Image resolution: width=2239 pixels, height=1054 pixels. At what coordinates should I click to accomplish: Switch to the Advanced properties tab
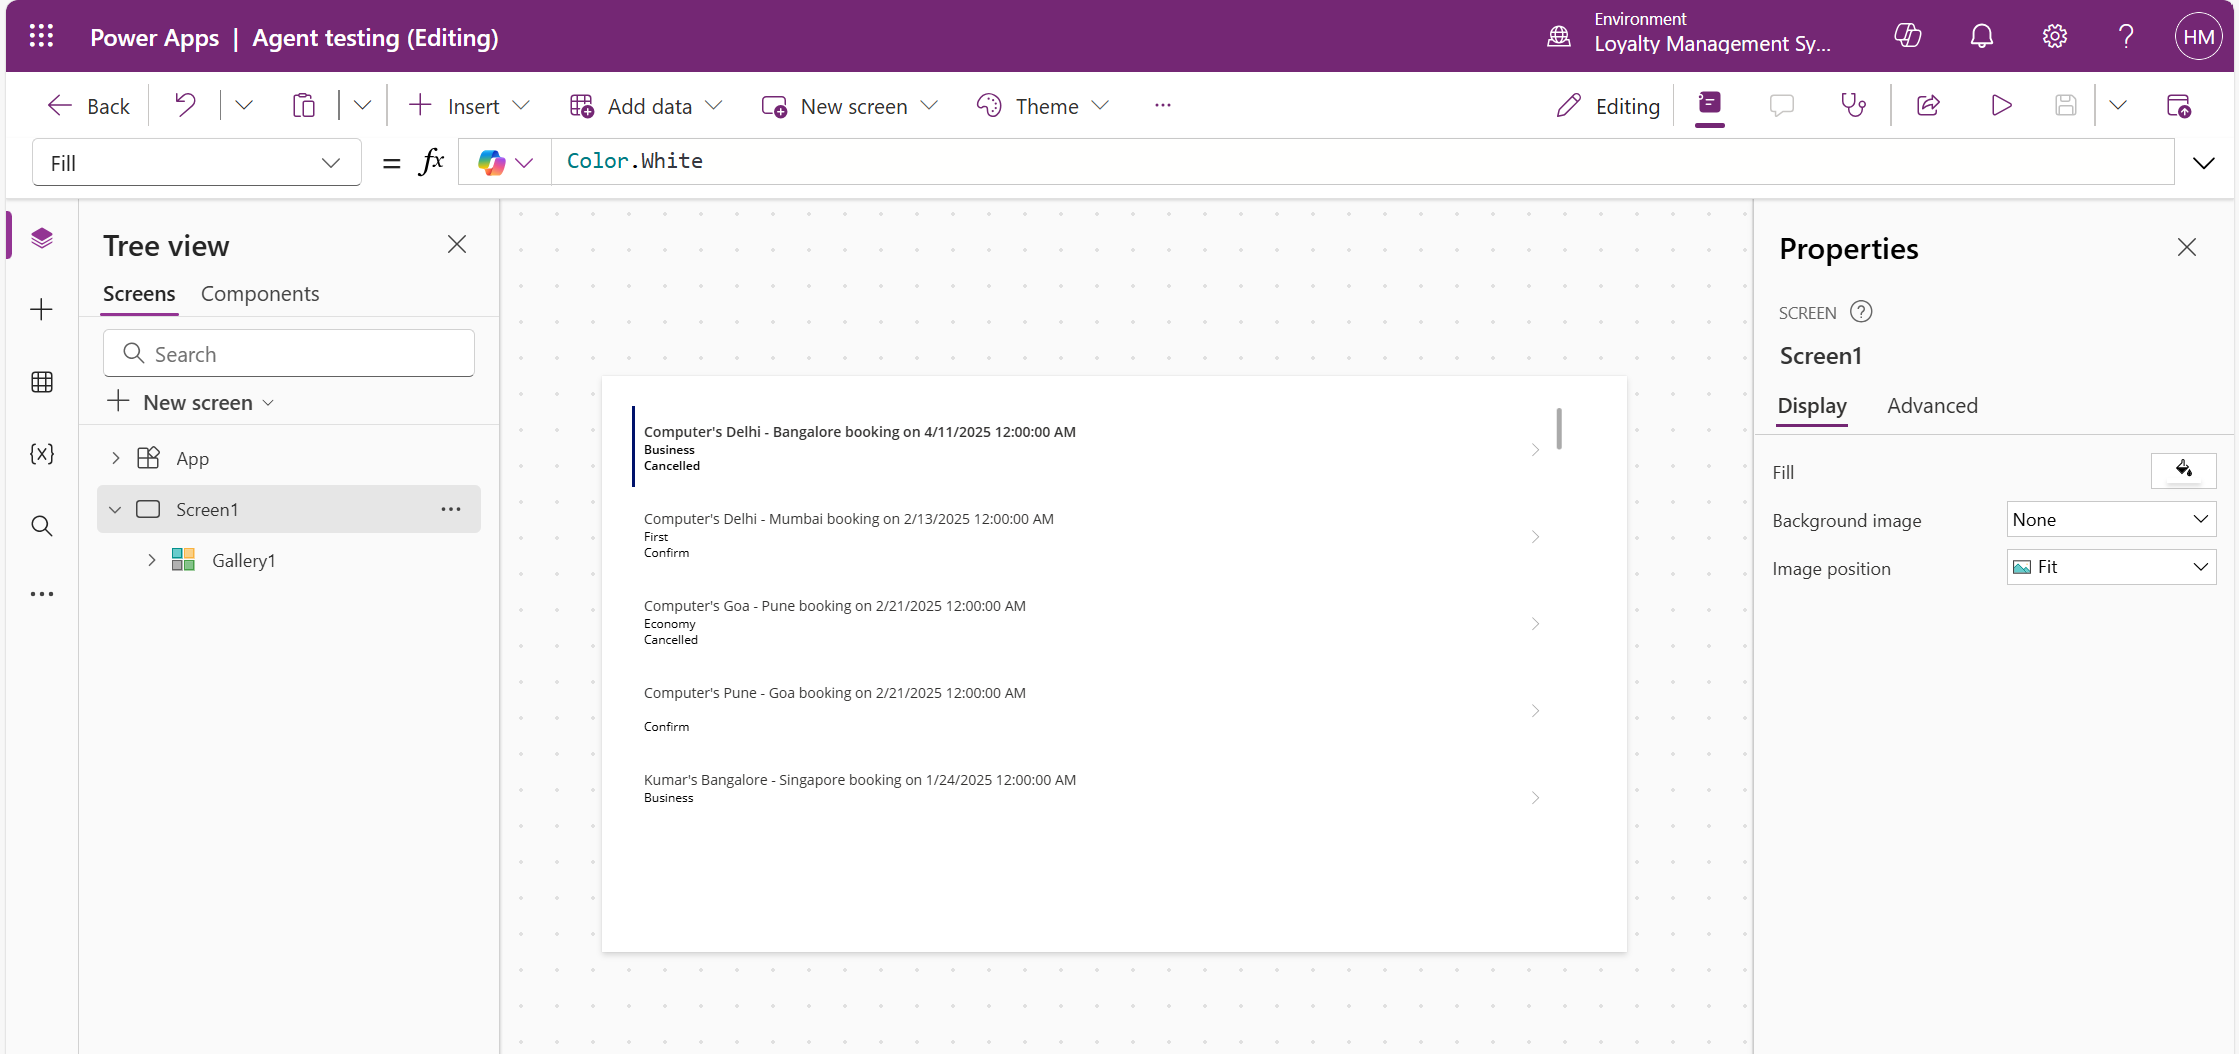[x=1932, y=406]
